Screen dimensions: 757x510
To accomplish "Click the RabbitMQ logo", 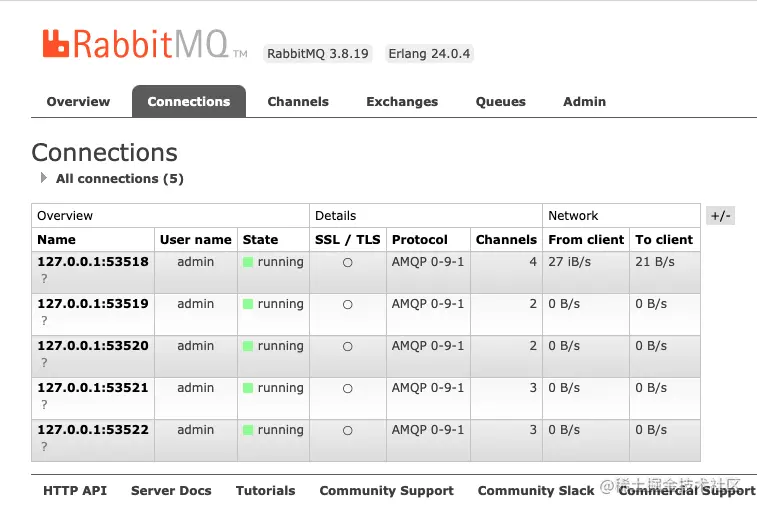I will pyautogui.click(x=144, y=44).
